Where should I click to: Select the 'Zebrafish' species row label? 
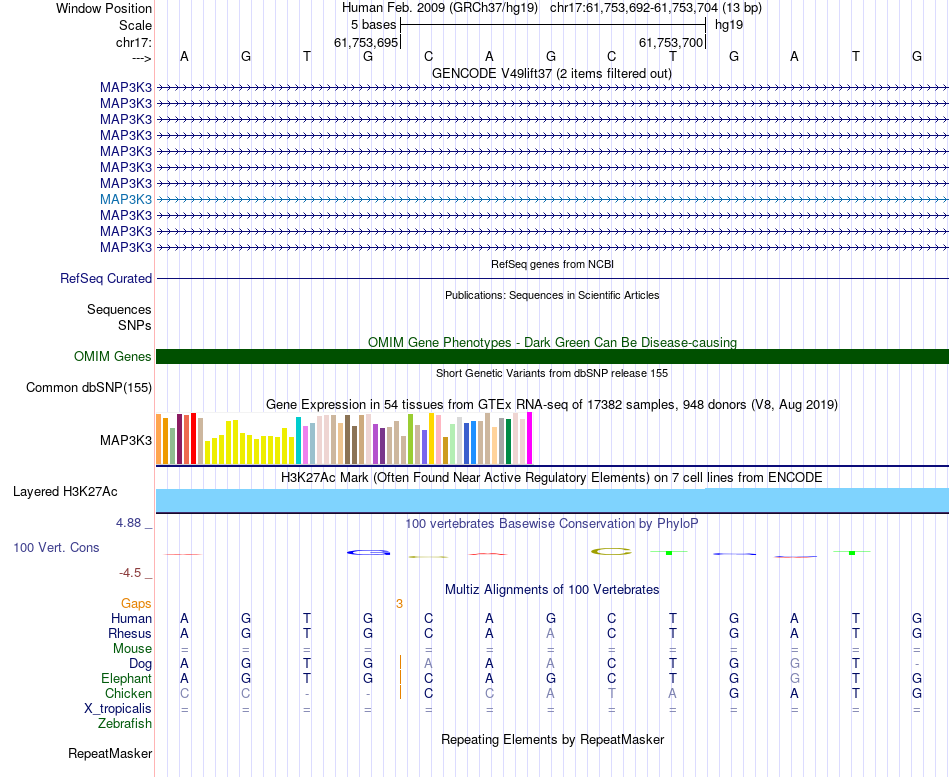point(125,724)
